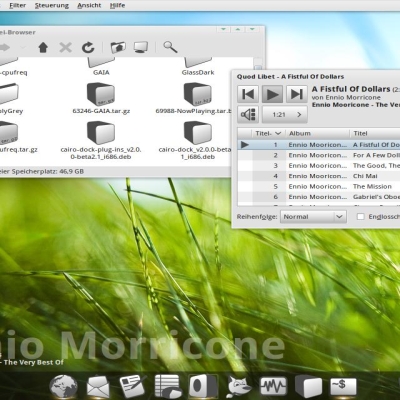Select the GlassDark folder

tap(198, 67)
